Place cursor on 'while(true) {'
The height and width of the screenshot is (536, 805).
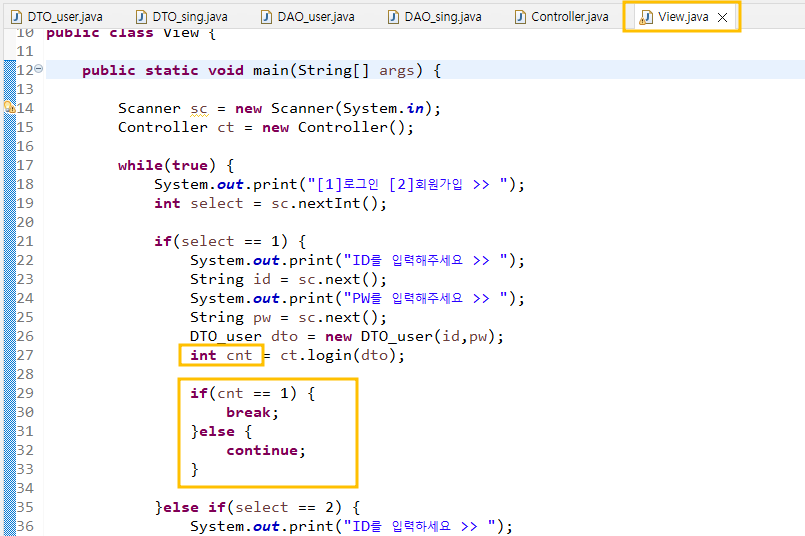pyautogui.click(x=176, y=165)
